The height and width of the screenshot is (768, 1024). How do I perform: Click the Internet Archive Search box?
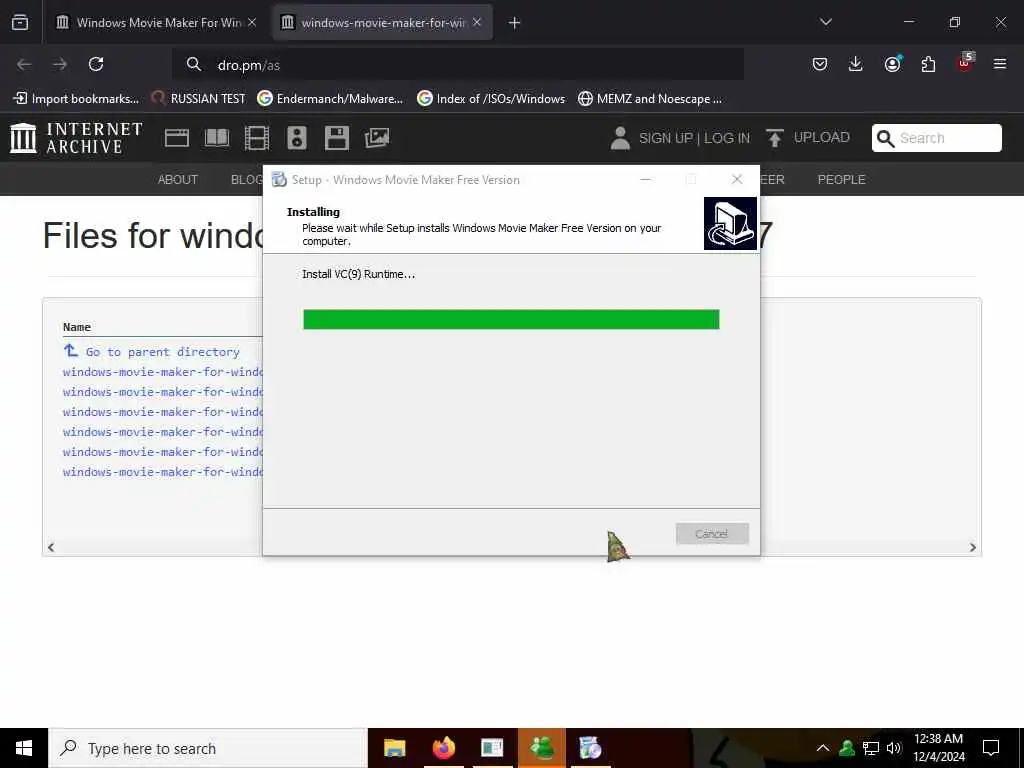point(936,138)
